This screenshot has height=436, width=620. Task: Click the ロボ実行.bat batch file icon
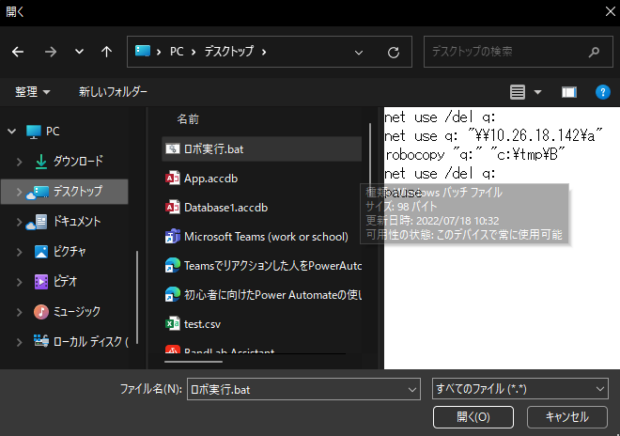coord(172,149)
